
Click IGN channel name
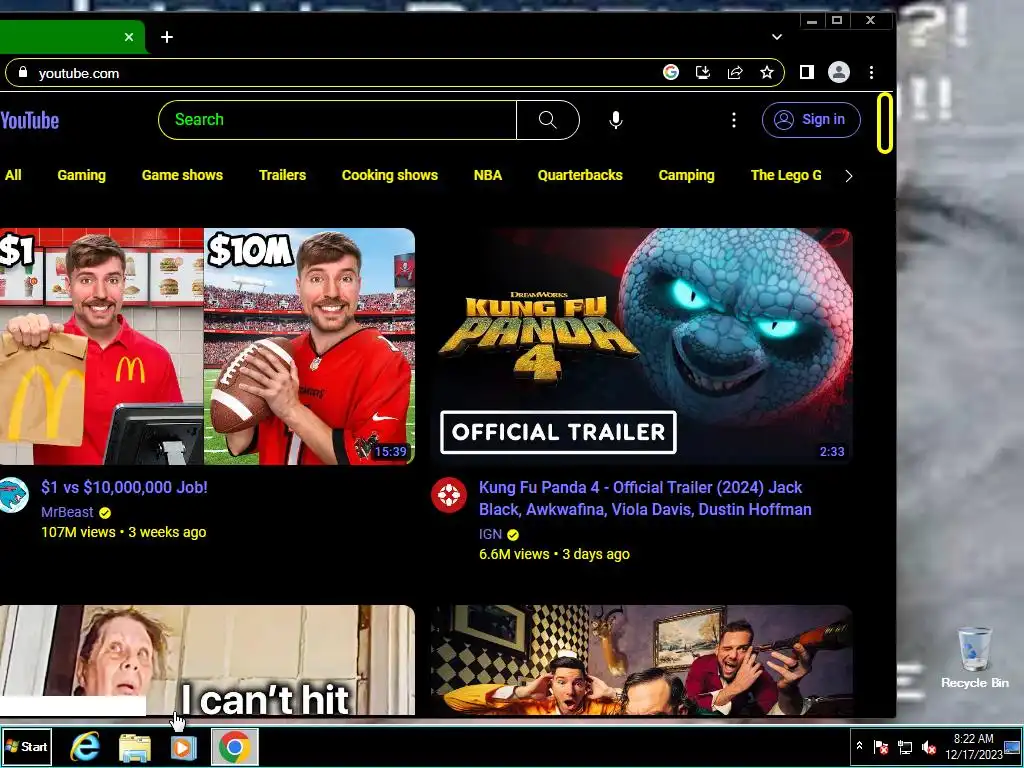click(x=490, y=534)
